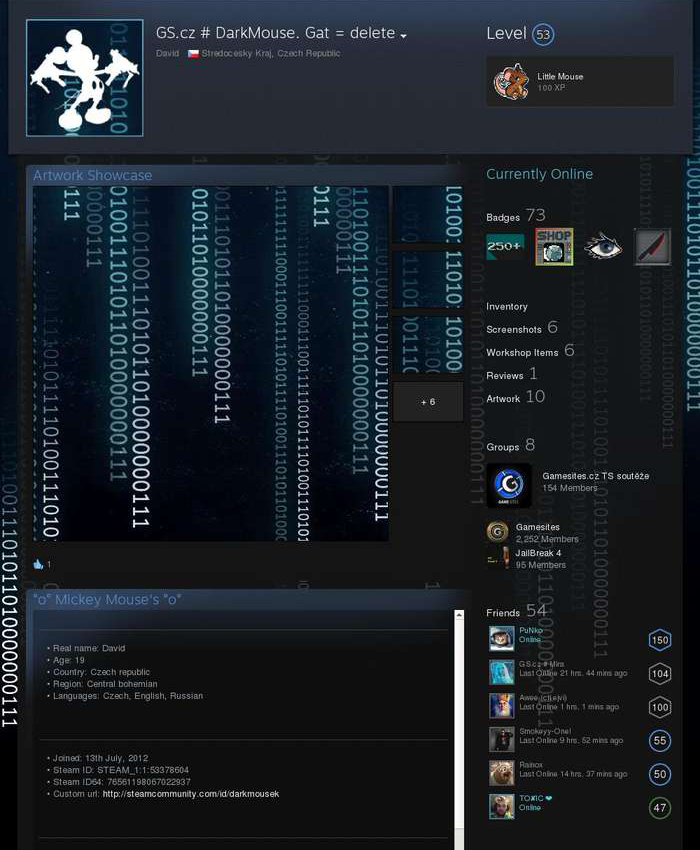Open PuNko friend avatar

tap(502, 639)
